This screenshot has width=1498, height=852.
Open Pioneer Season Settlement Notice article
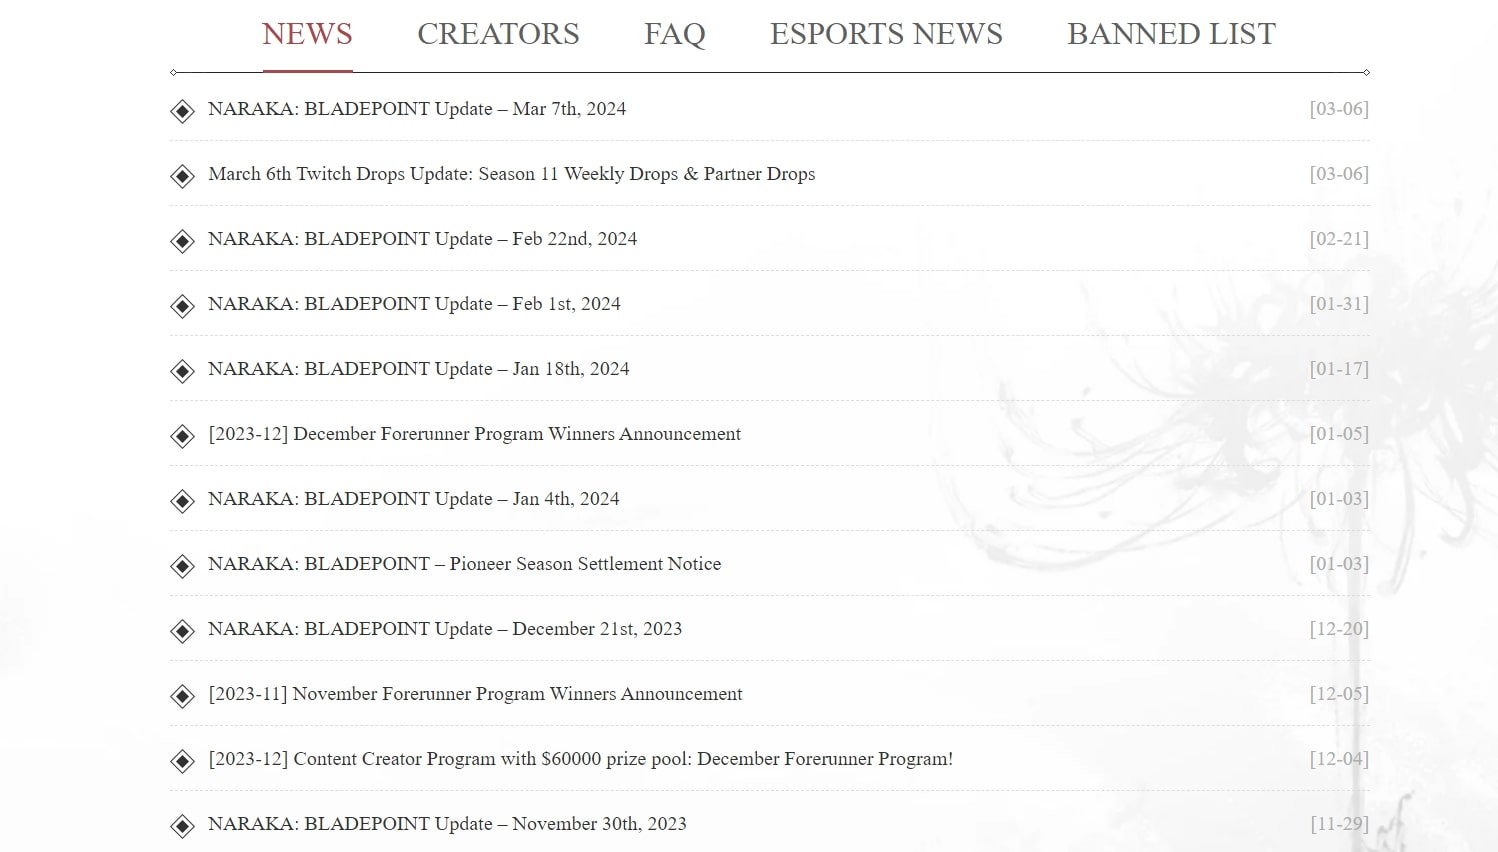(464, 564)
